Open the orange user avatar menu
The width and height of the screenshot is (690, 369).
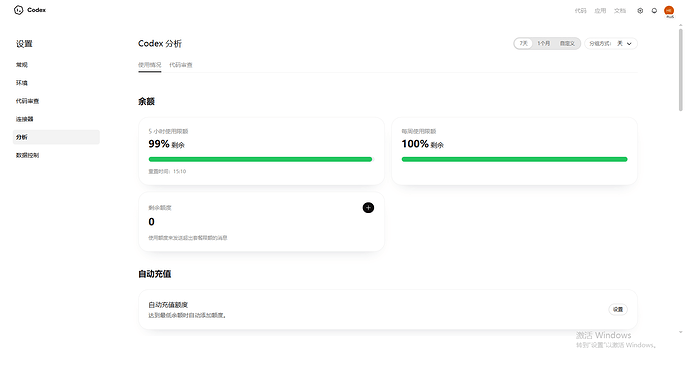pyautogui.click(x=669, y=11)
